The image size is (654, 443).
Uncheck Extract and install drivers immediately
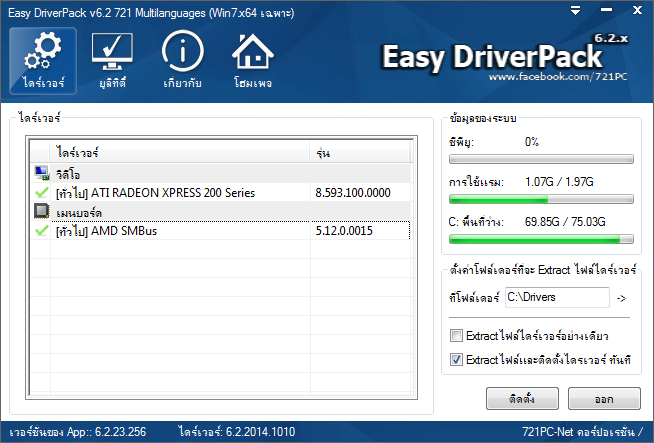click(x=456, y=359)
